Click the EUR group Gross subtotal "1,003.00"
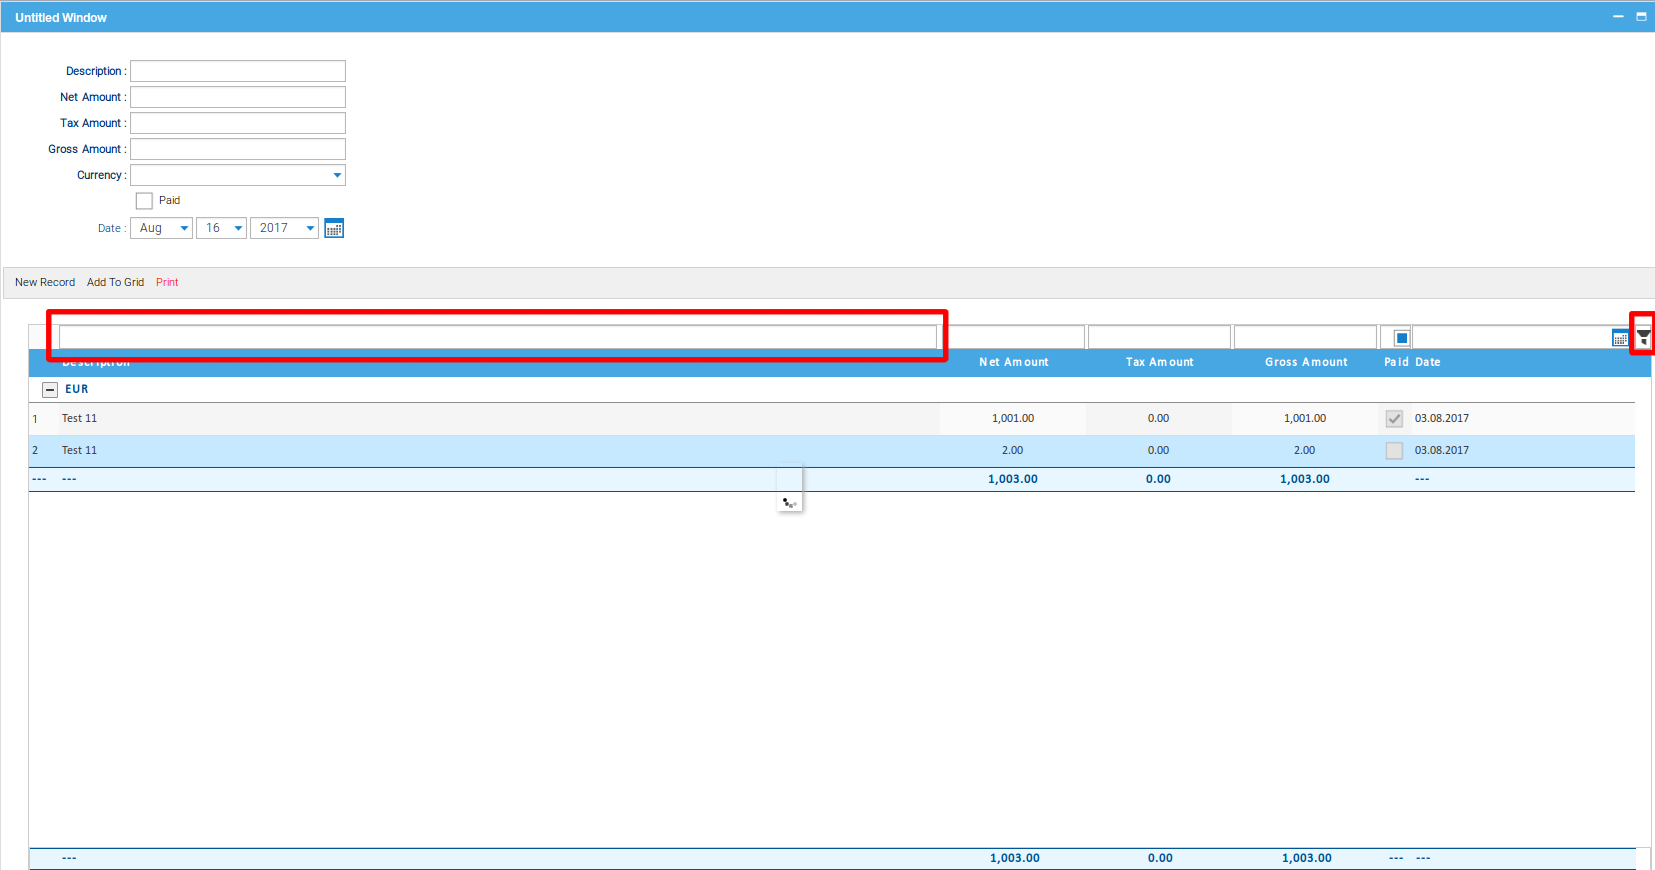This screenshot has height=870, width=1655. coord(1305,480)
